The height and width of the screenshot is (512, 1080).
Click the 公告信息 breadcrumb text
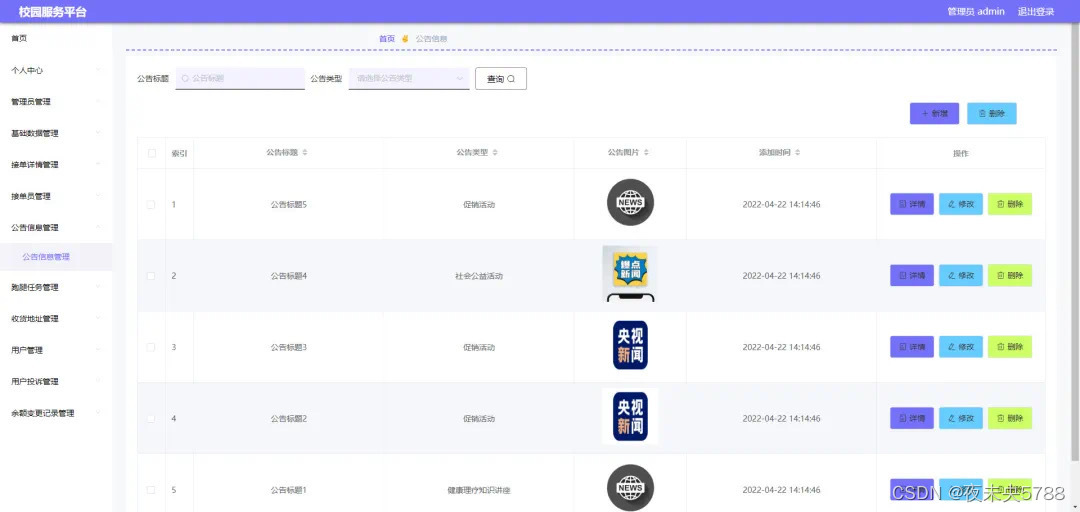[431, 39]
